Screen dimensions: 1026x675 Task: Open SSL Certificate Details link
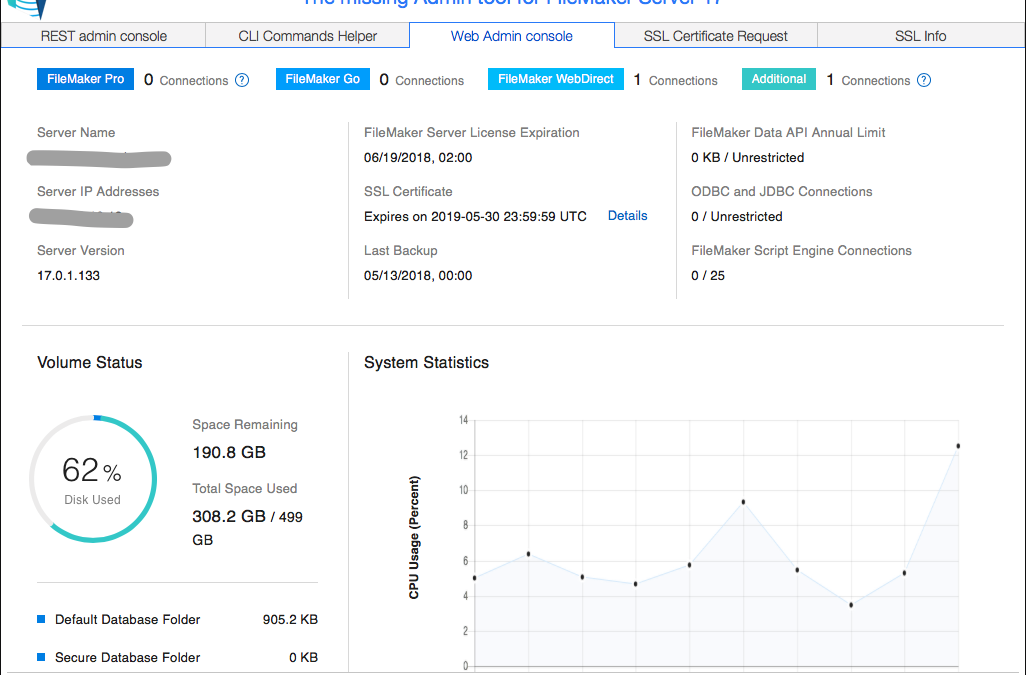[628, 216]
